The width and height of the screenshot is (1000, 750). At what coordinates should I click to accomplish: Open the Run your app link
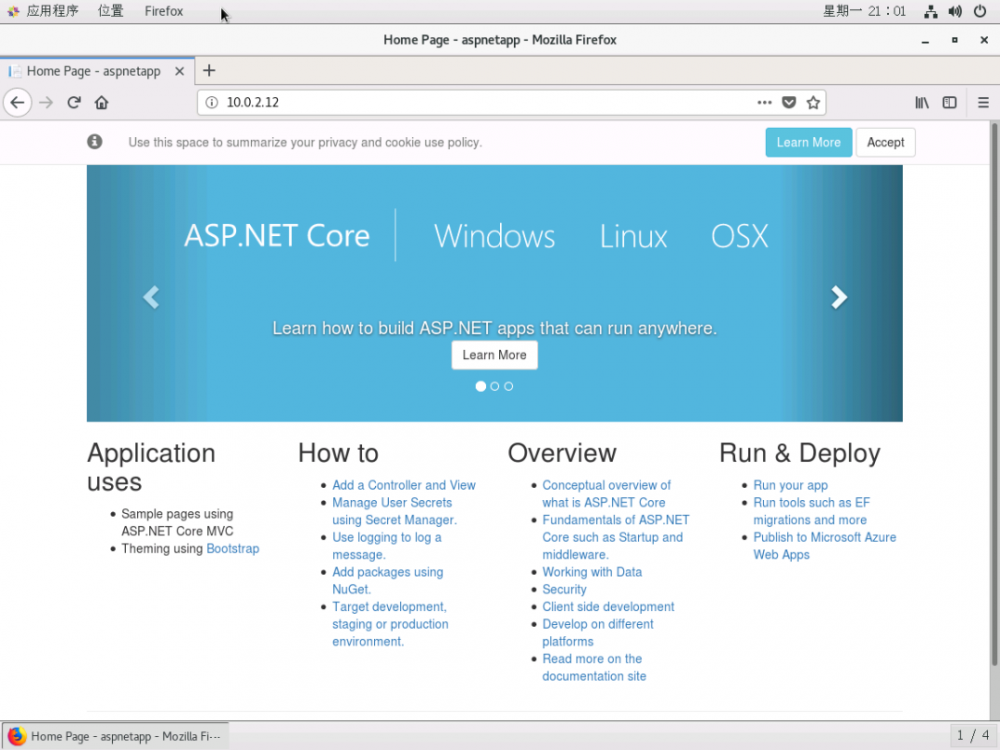click(791, 485)
